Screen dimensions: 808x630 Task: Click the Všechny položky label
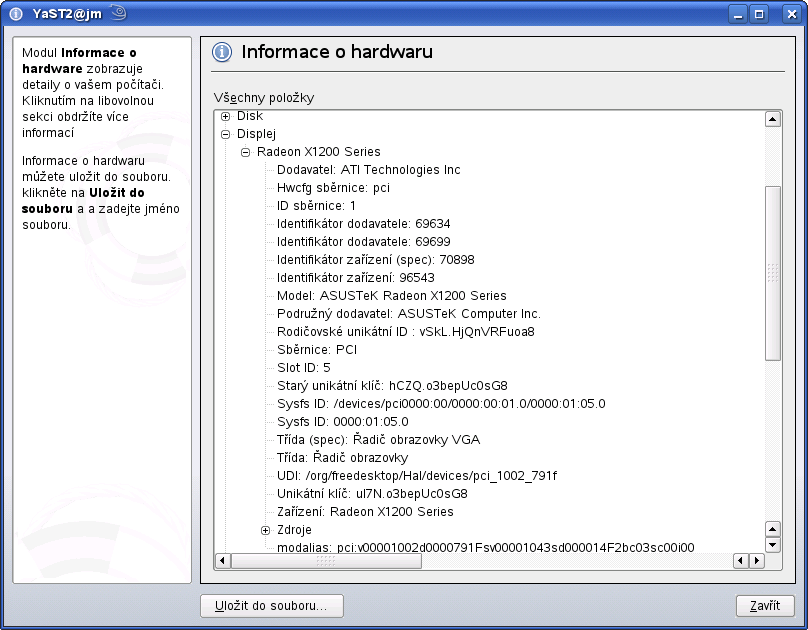(264, 98)
